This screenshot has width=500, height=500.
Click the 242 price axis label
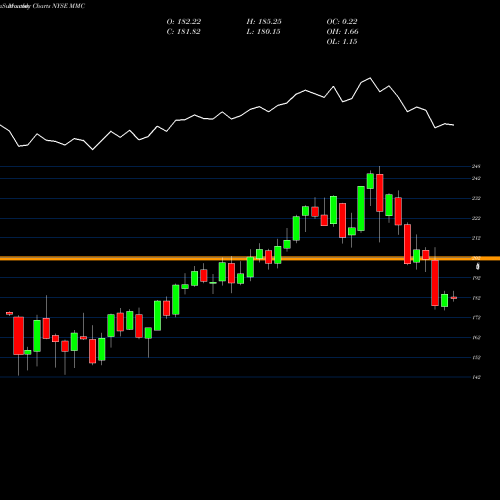[x=476, y=178]
